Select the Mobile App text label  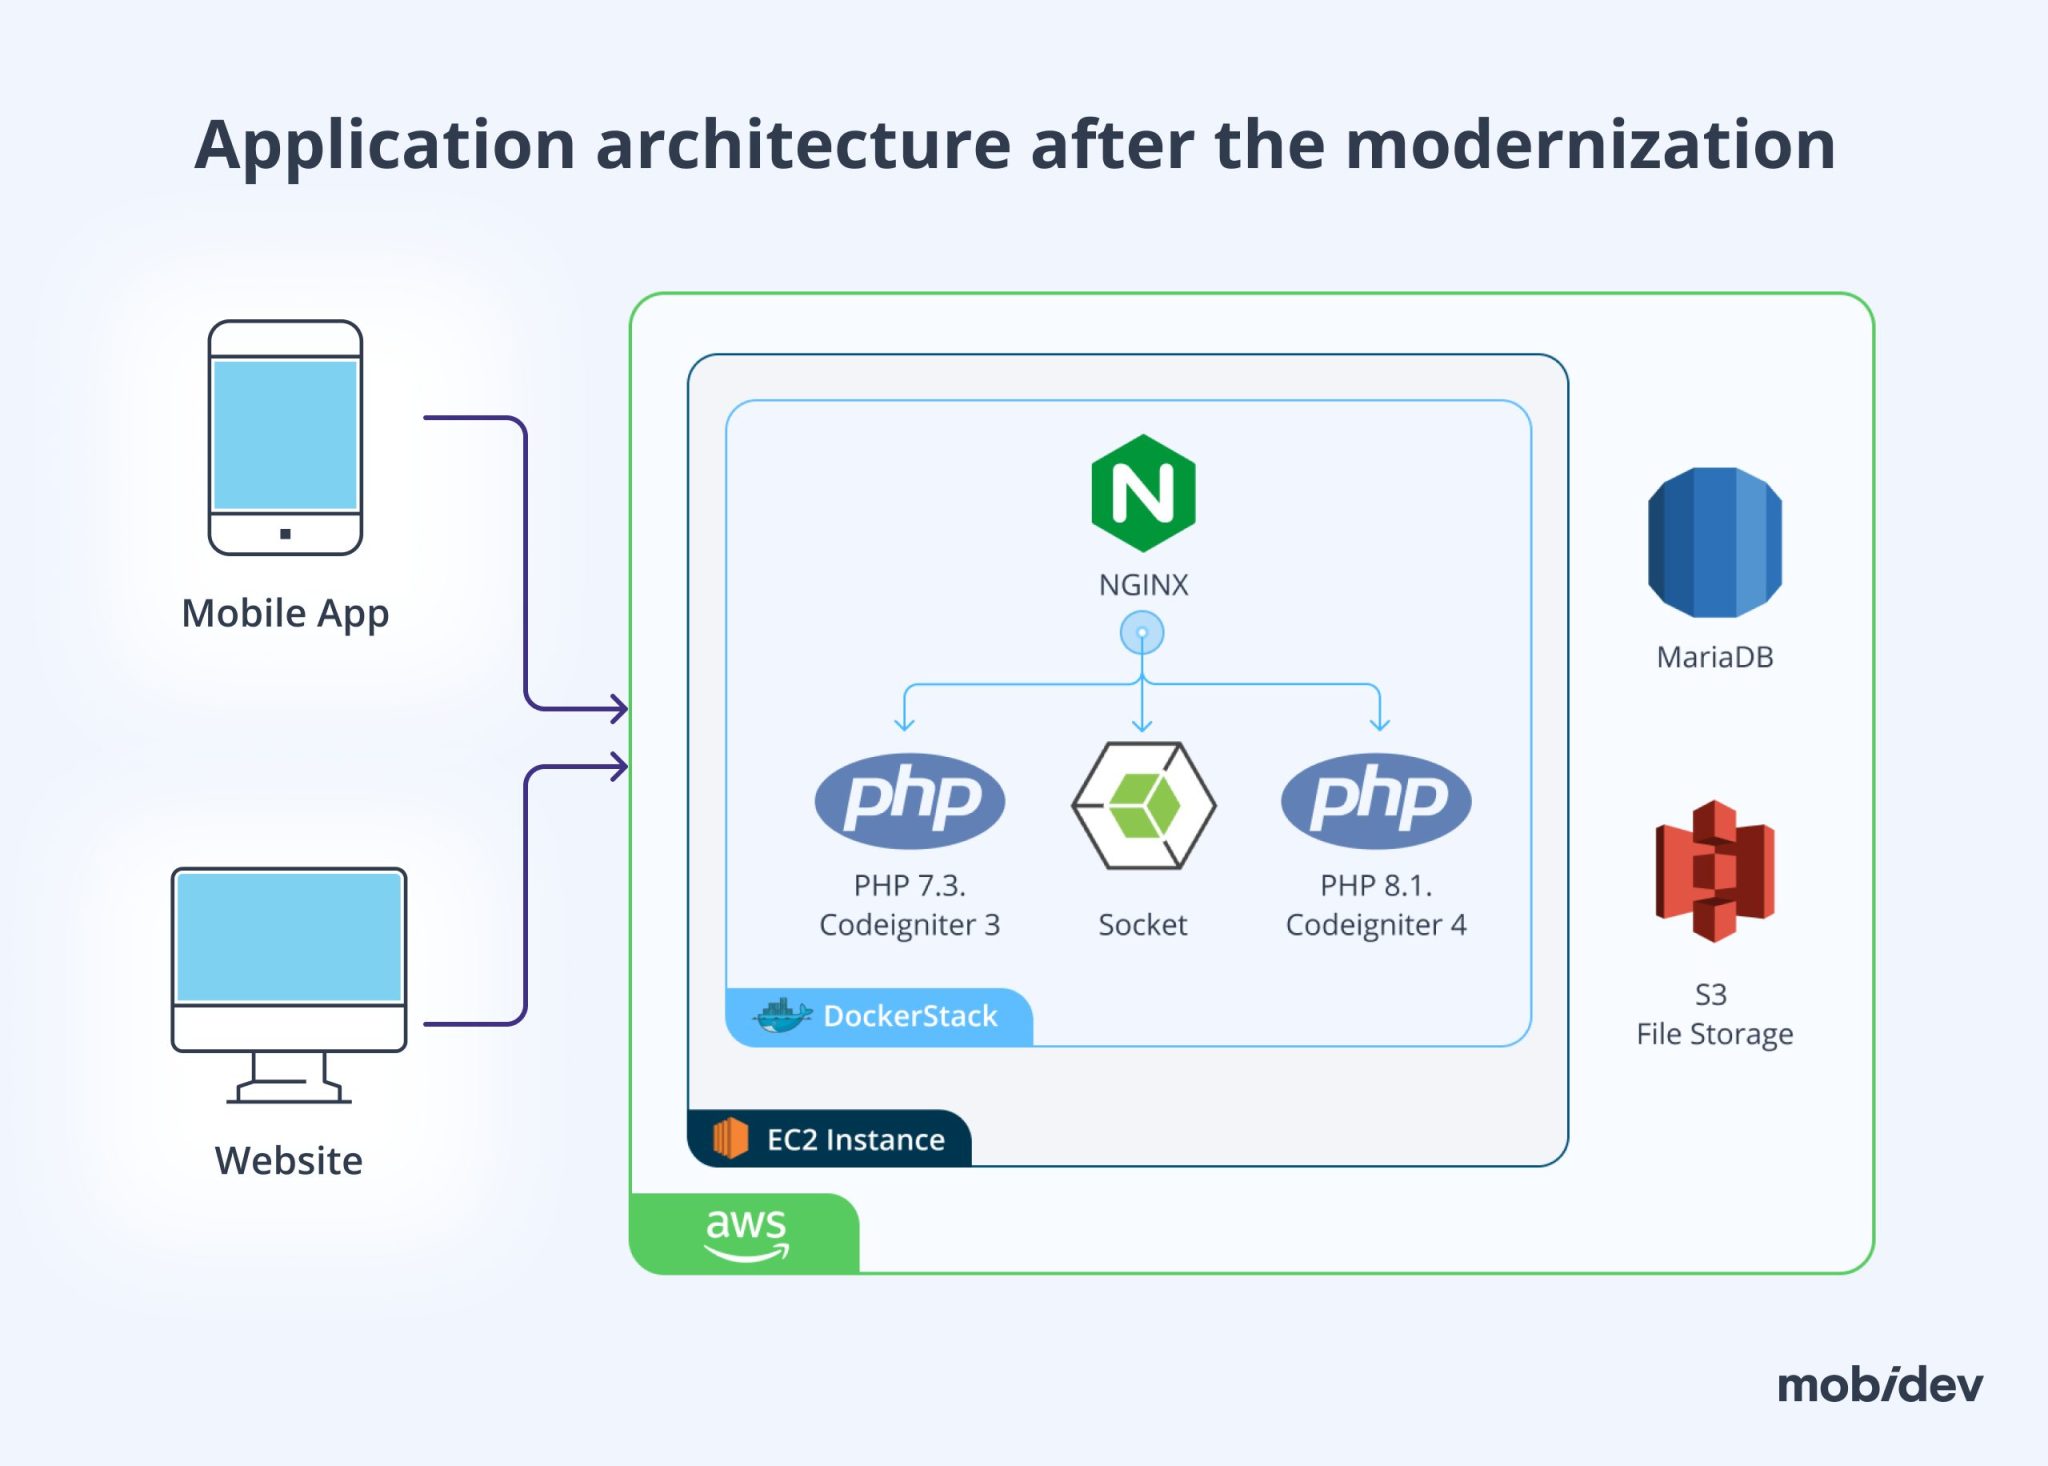(x=285, y=614)
